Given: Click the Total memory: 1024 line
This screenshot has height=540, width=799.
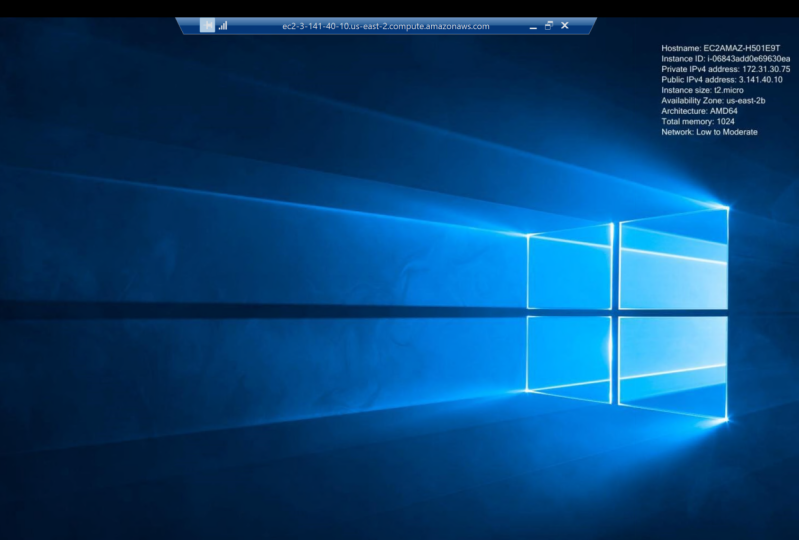Looking at the screenshot, I should pos(698,121).
